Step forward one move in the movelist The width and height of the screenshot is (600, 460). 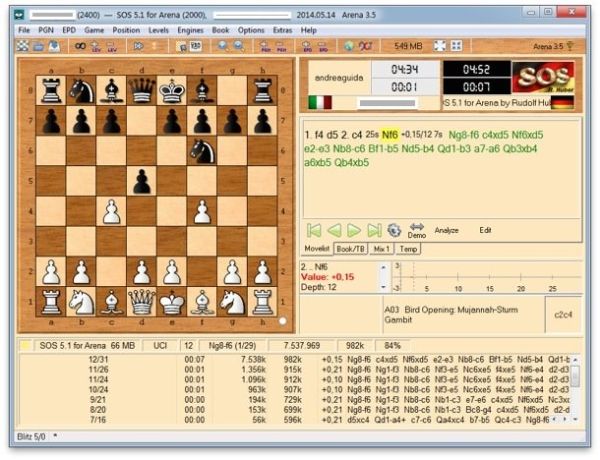354,230
